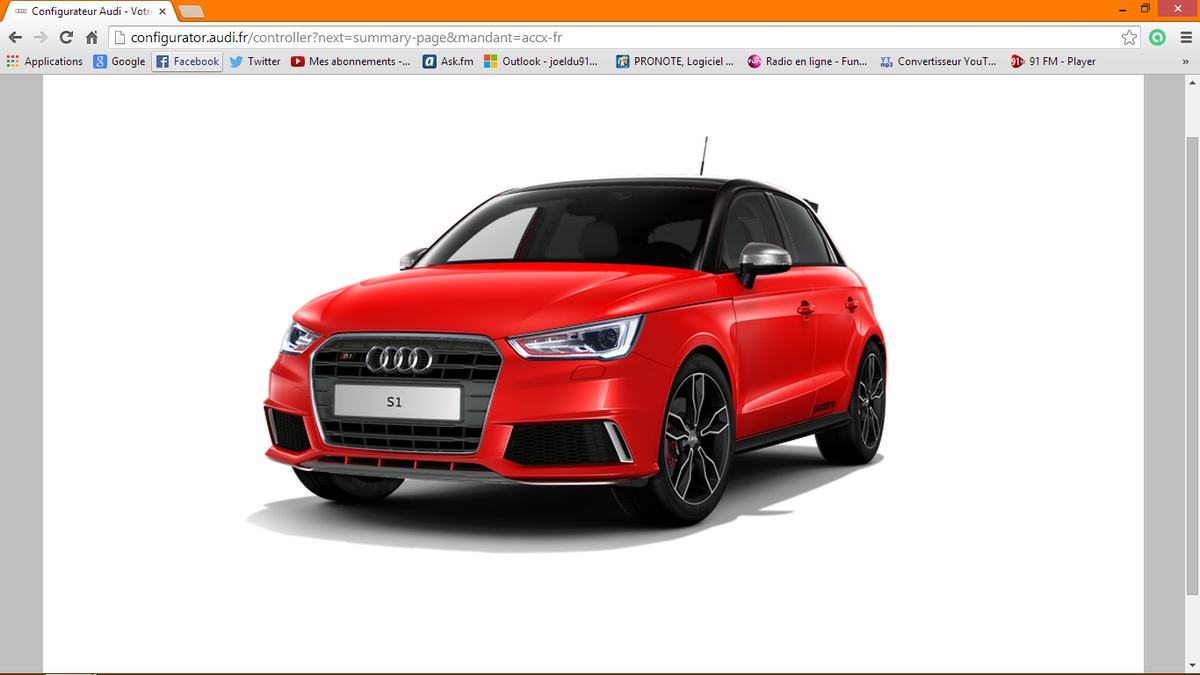Open the YouTube Mes abonnements bookmark
Screen dimensions: 1200x675
[350, 61]
